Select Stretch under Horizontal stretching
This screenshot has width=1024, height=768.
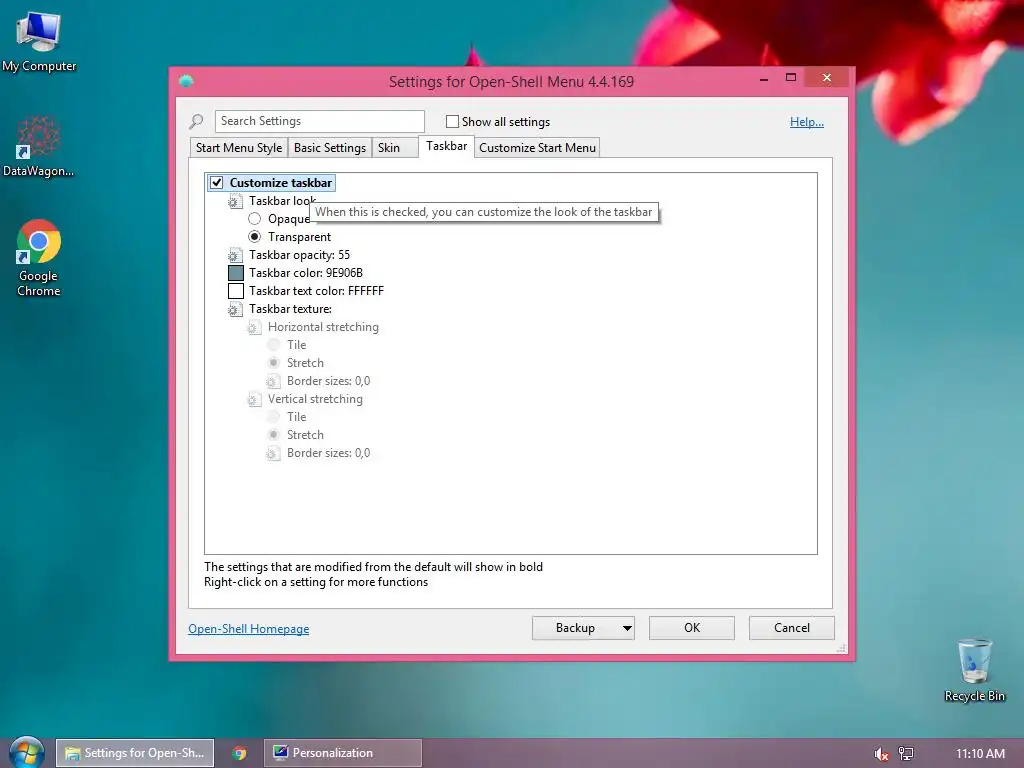pyautogui.click(x=274, y=362)
